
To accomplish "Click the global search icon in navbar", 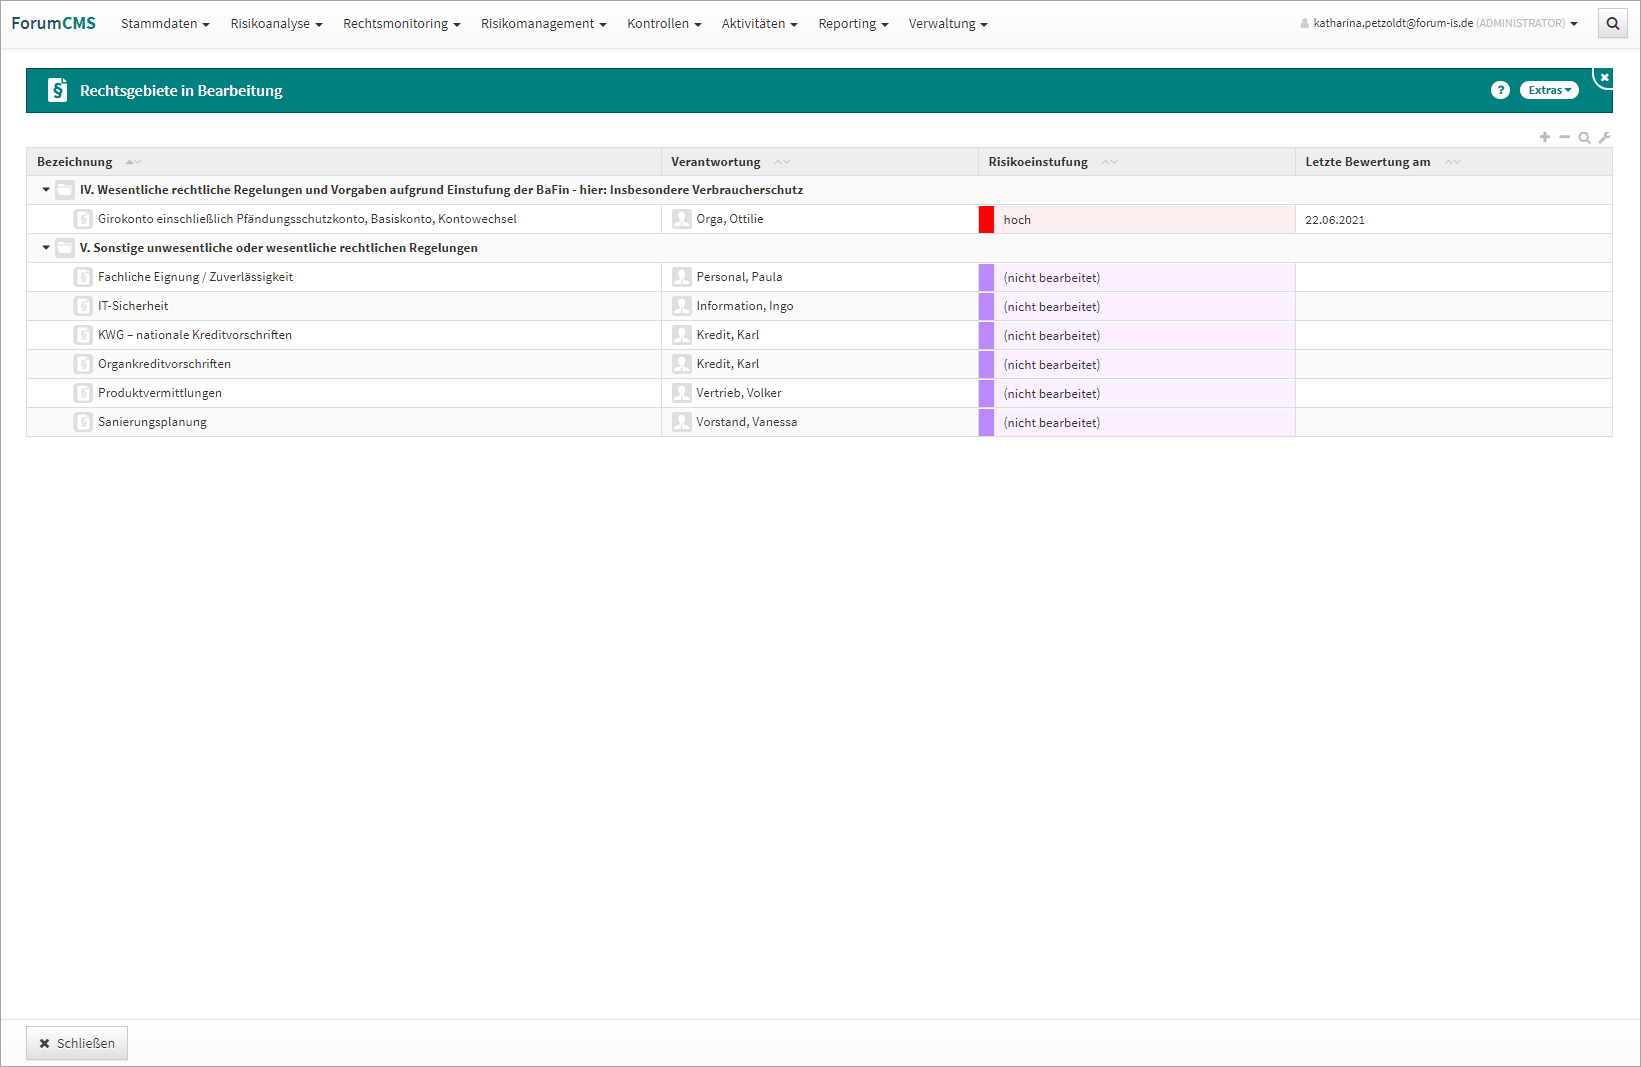I will click(1612, 24).
